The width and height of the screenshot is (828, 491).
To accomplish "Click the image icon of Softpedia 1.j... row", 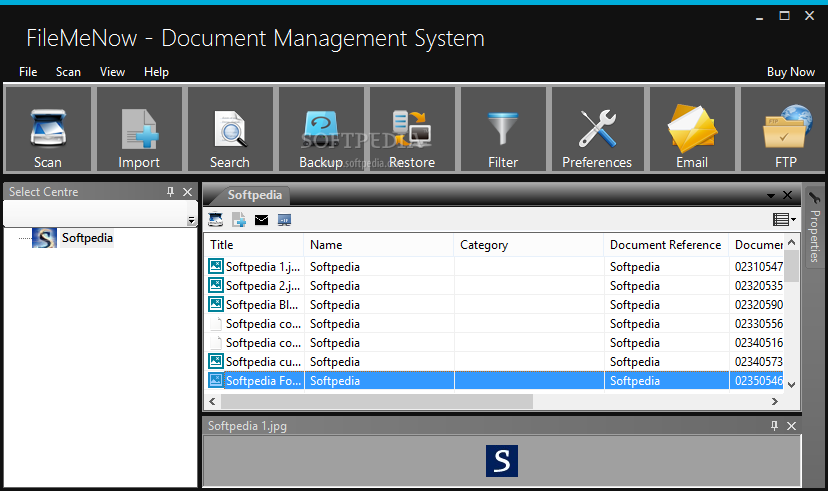I will point(215,266).
